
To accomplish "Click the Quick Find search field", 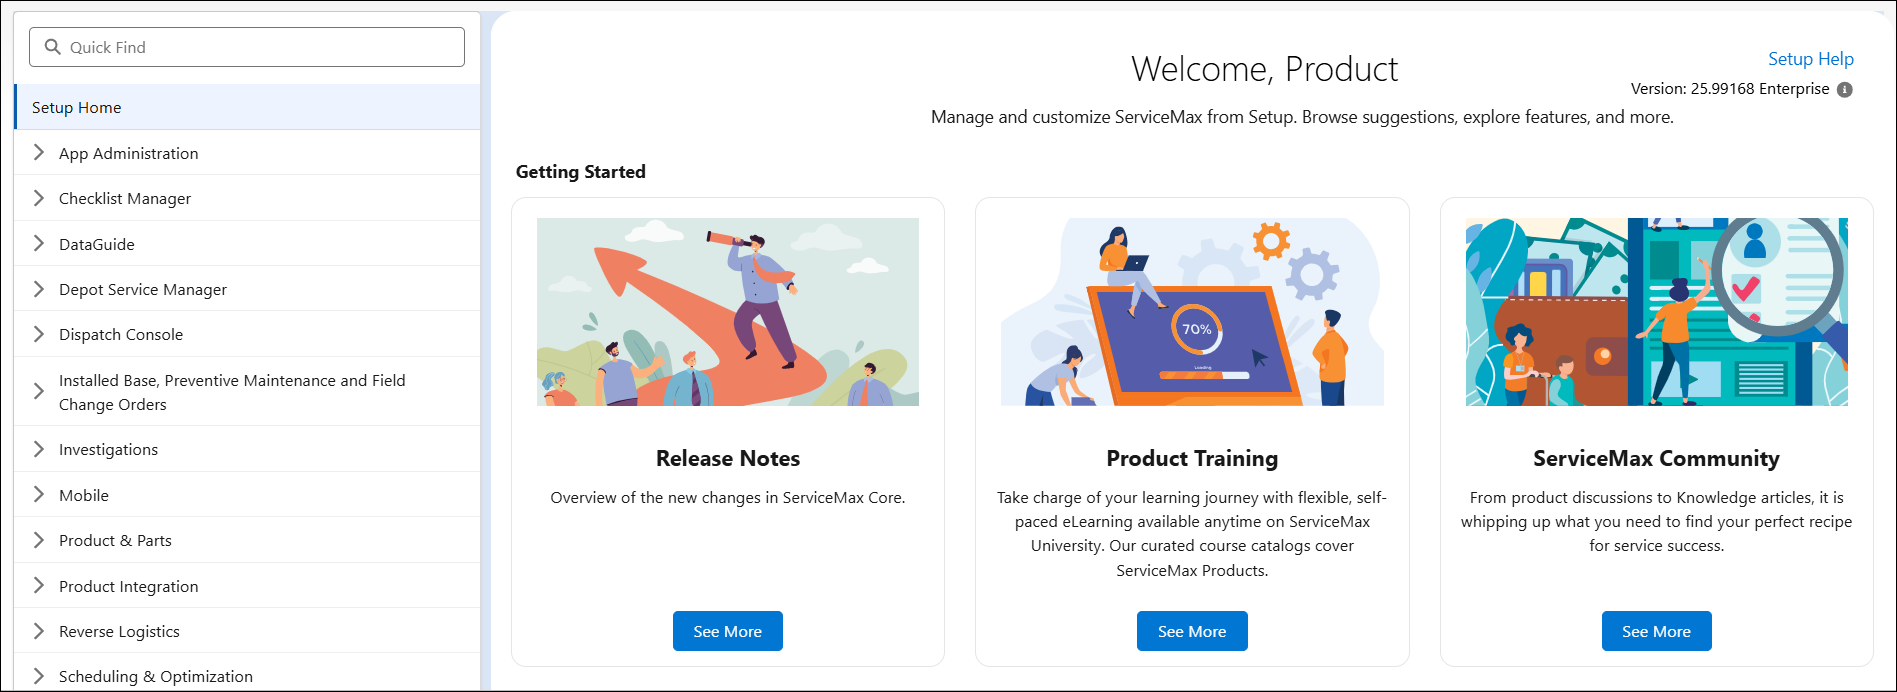I will click(247, 47).
